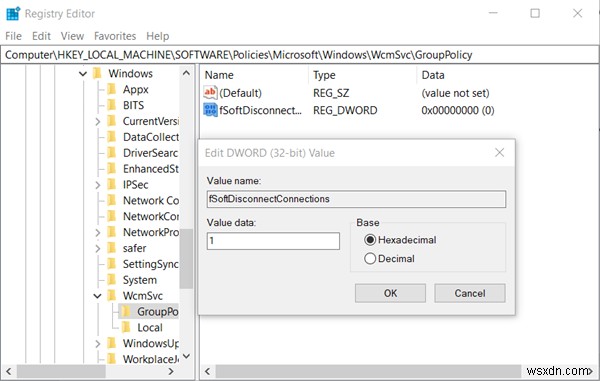This screenshot has height=381, width=600.
Task: Open the Help menu
Action: tap(158, 36)
